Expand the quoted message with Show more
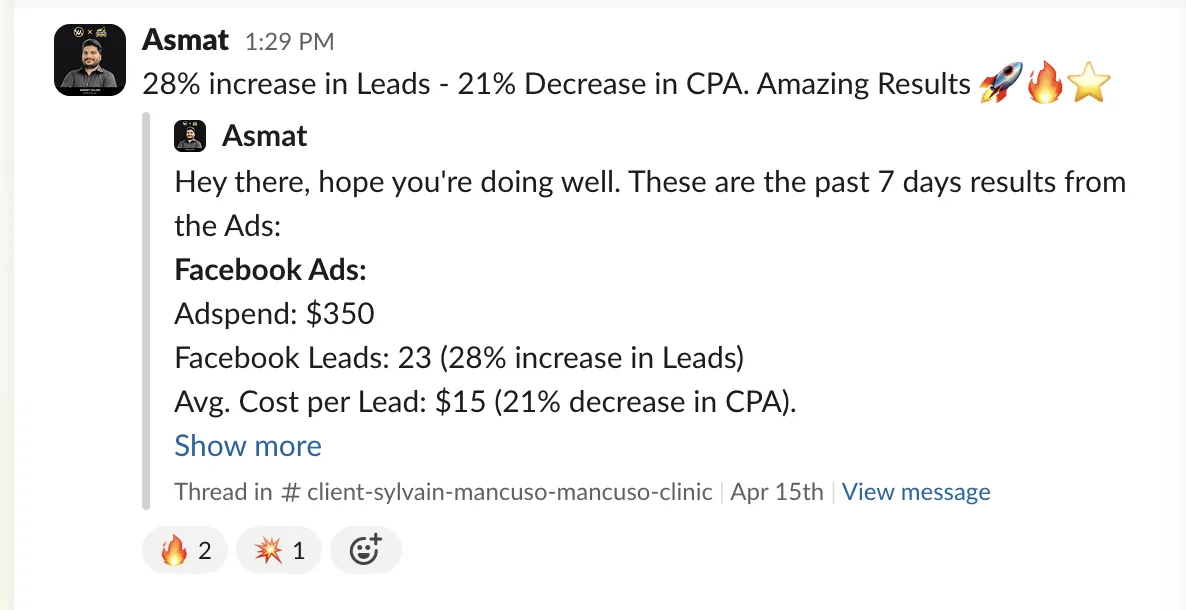The height and width of the screenshot is (610, 1186). 248,446
